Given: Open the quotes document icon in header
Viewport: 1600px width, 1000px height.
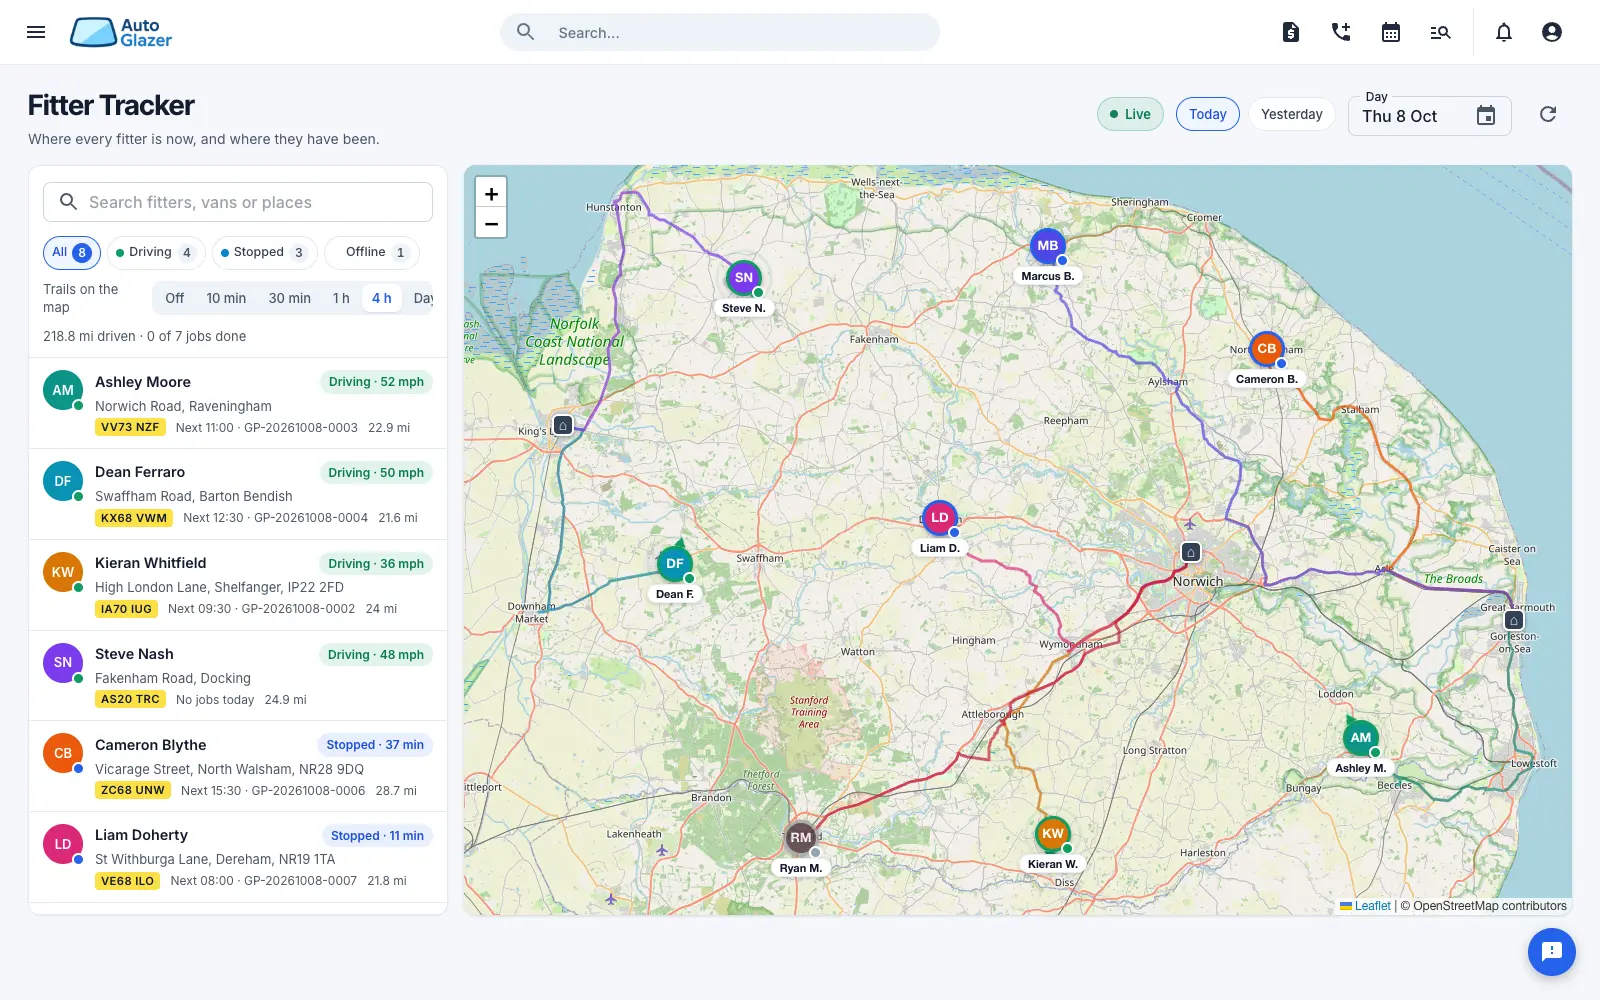Looking at the screenshot, I should pos(1291,32).
